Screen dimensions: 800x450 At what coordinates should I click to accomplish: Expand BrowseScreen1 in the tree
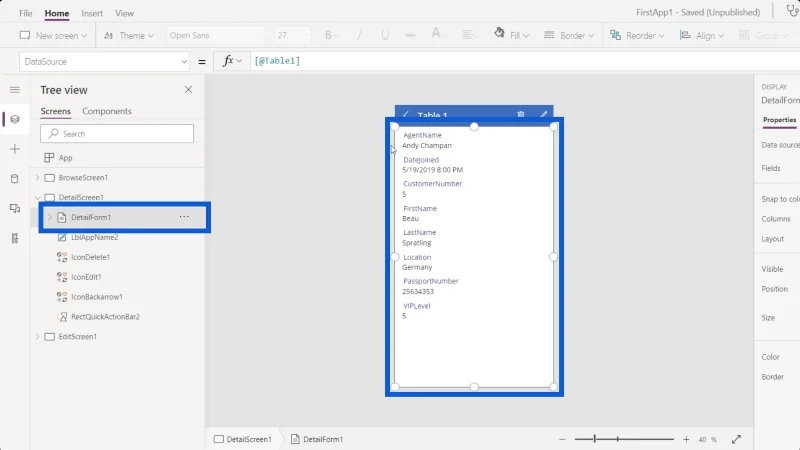(37, 178)
